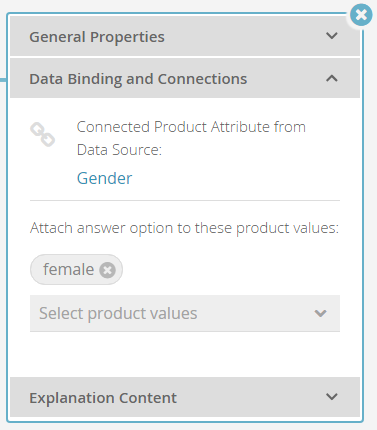Click Connected Product Attribute label text
The width and height of the screenshot is (377, 430).
(191, 138)
